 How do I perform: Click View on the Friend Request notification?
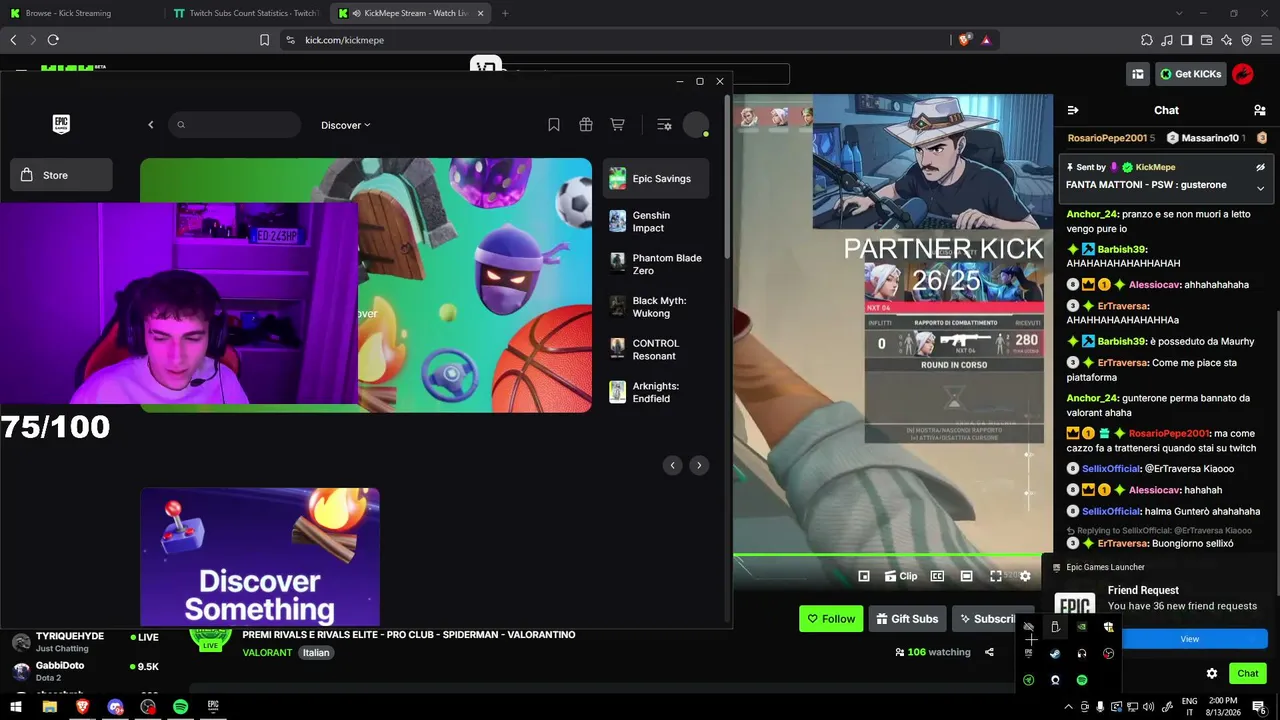(x=1189, y=639)
